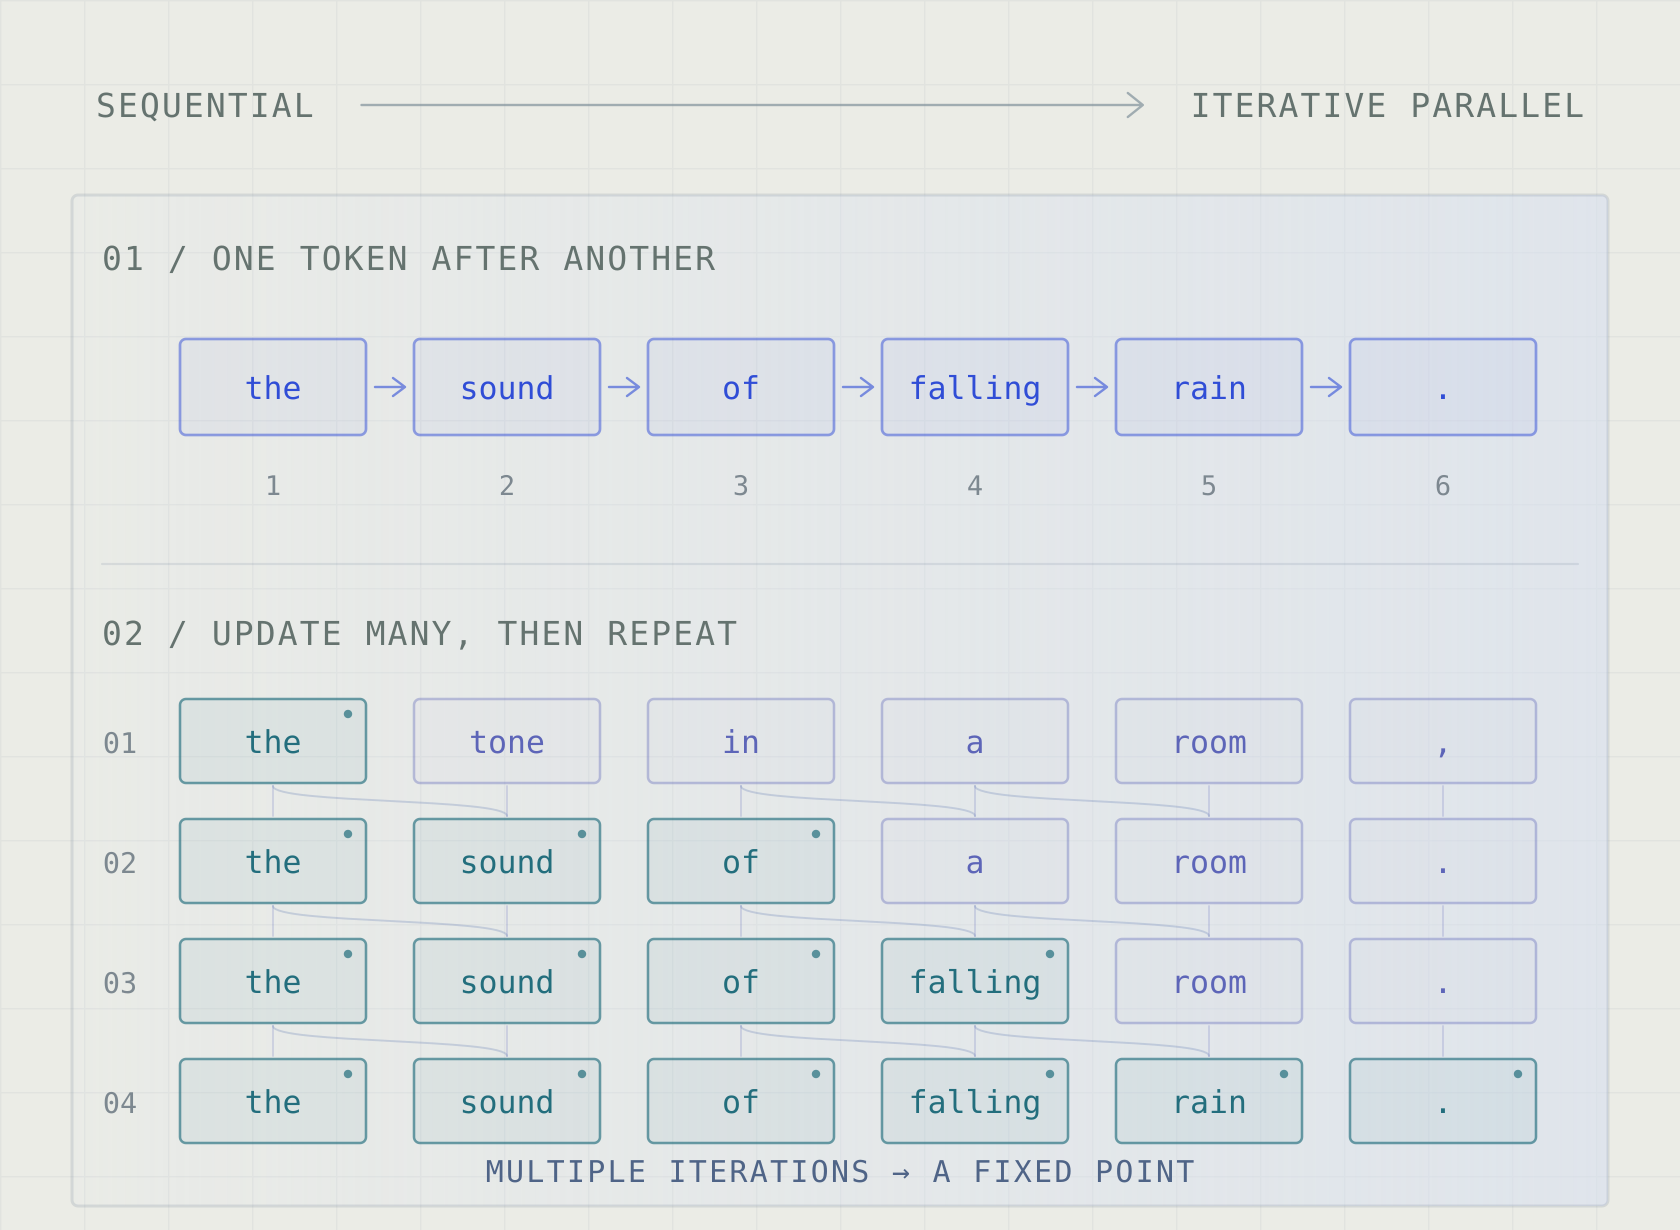Click the iteration row label 02
The image size is (1680, 1230).
[x=120, y=863]
